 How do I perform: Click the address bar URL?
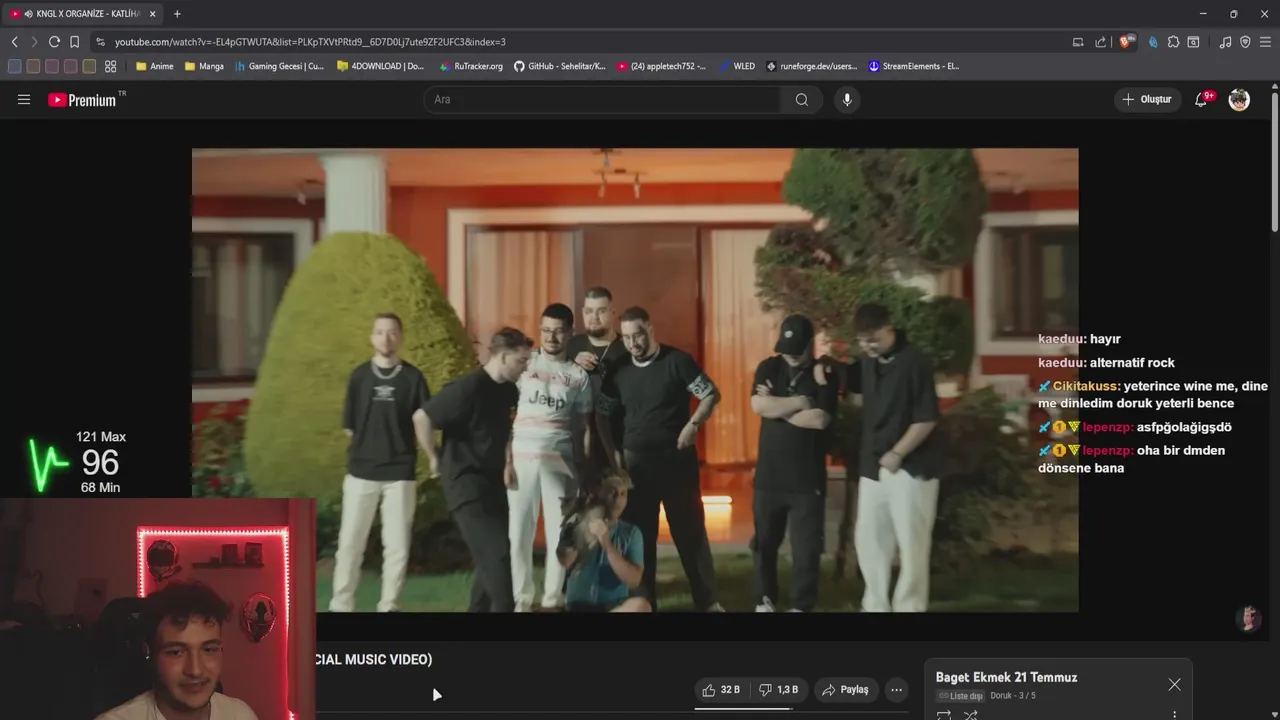click(x=310, y=42)
